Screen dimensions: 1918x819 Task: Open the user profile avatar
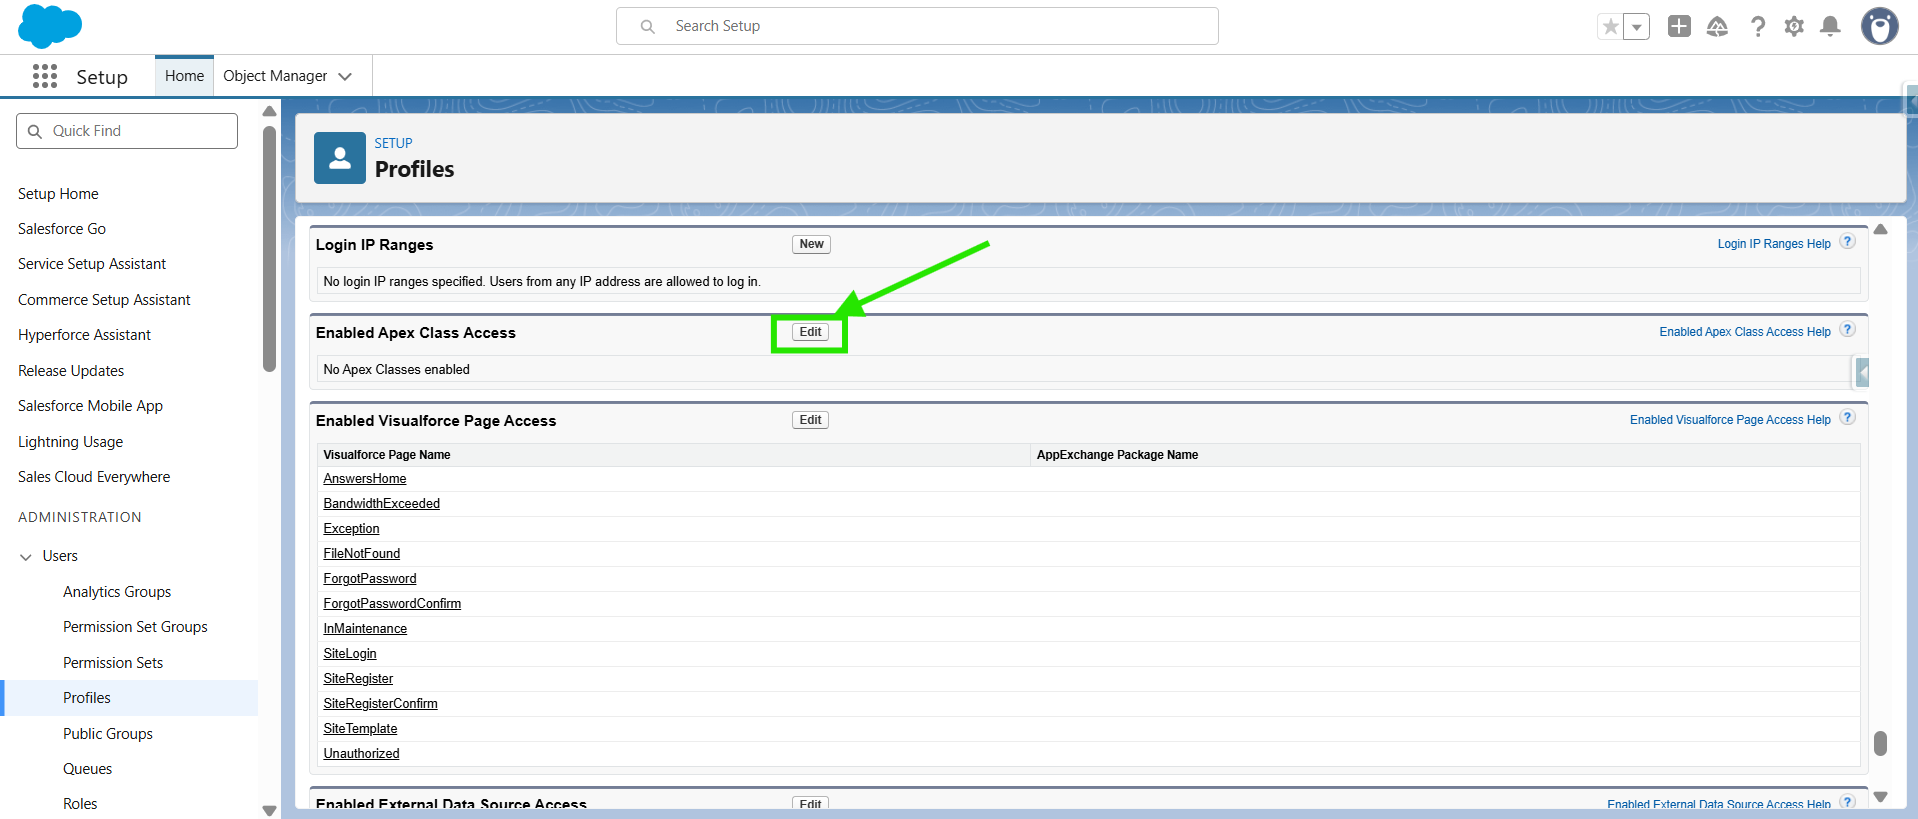[1879, 27]
